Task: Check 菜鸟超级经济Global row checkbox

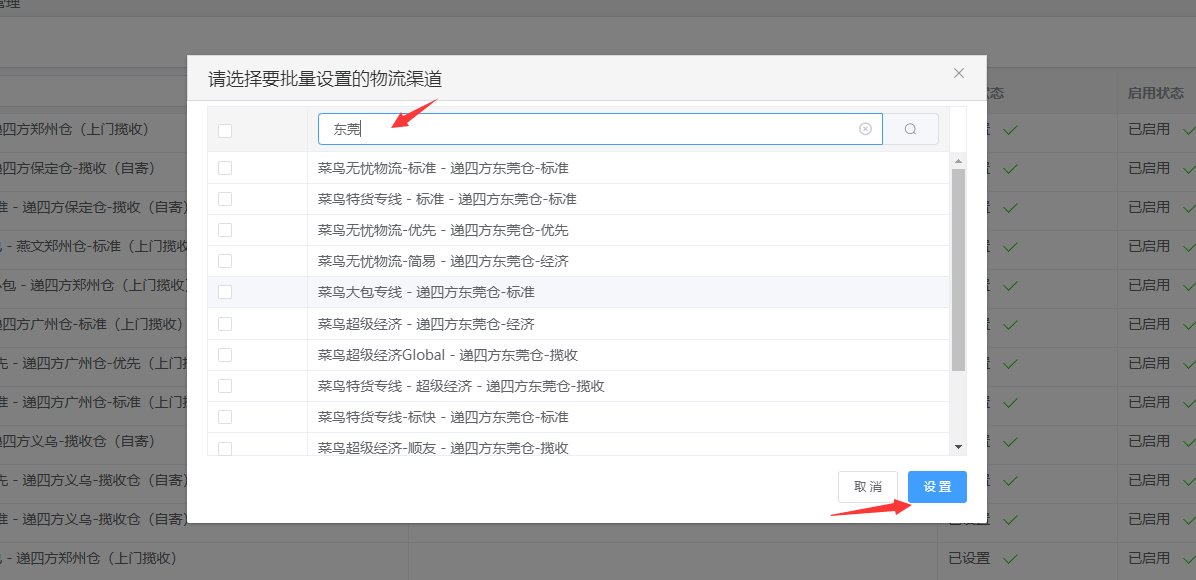Action: click(225, 355)
